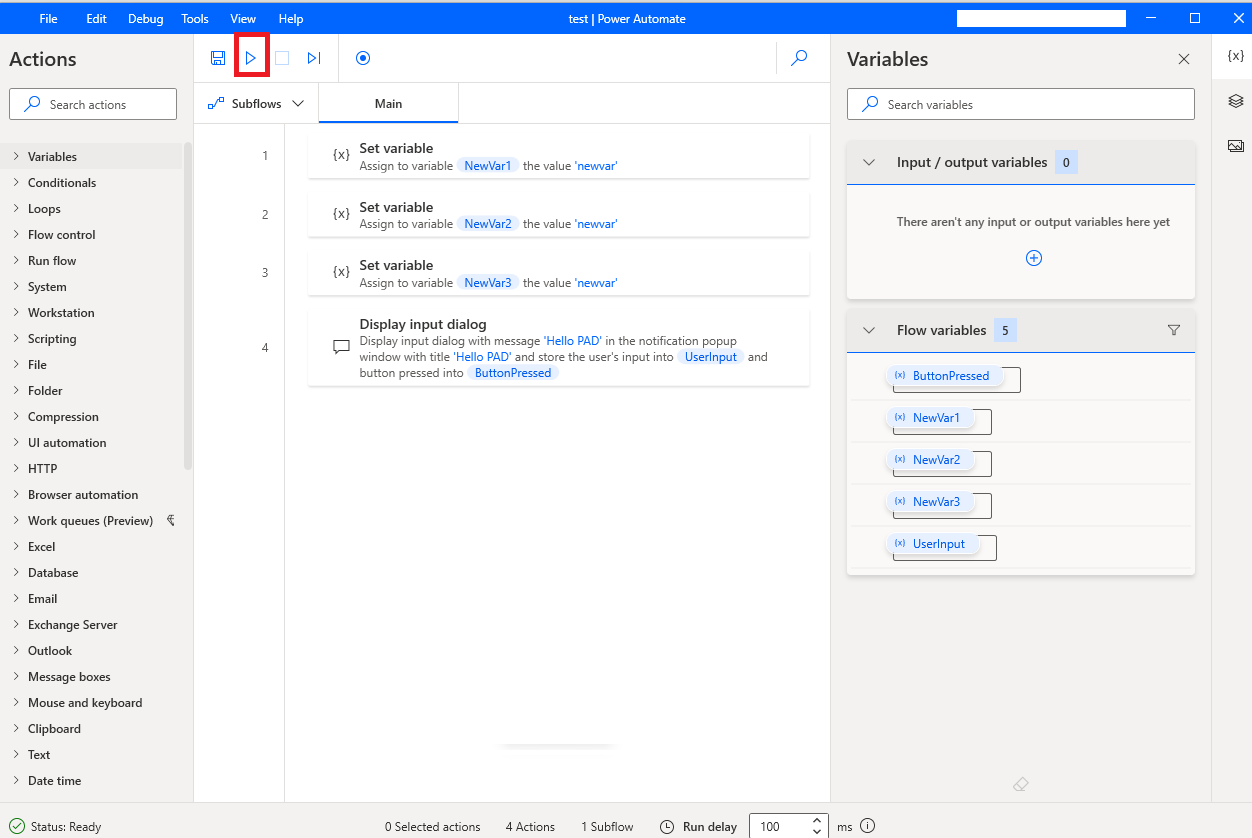This screenshot has width=1252, height=838.
Task: Click Search actions input field
Action: (93, 104)
